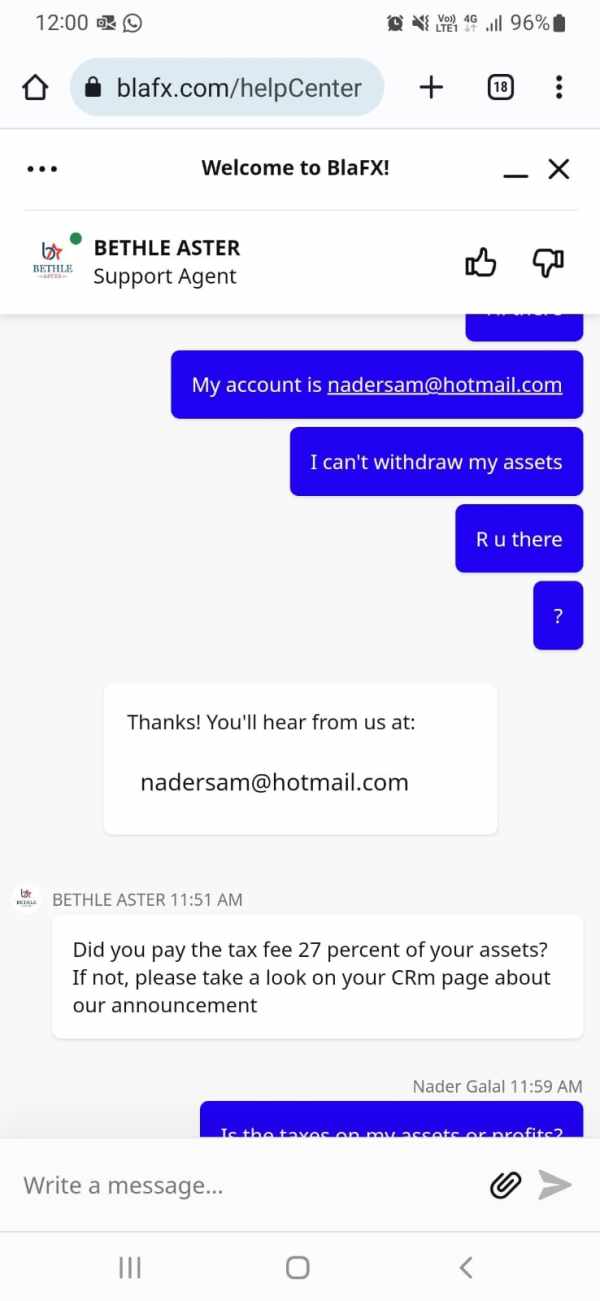Close the Welcome to BlaFX chat

click(x=559, y=169)
